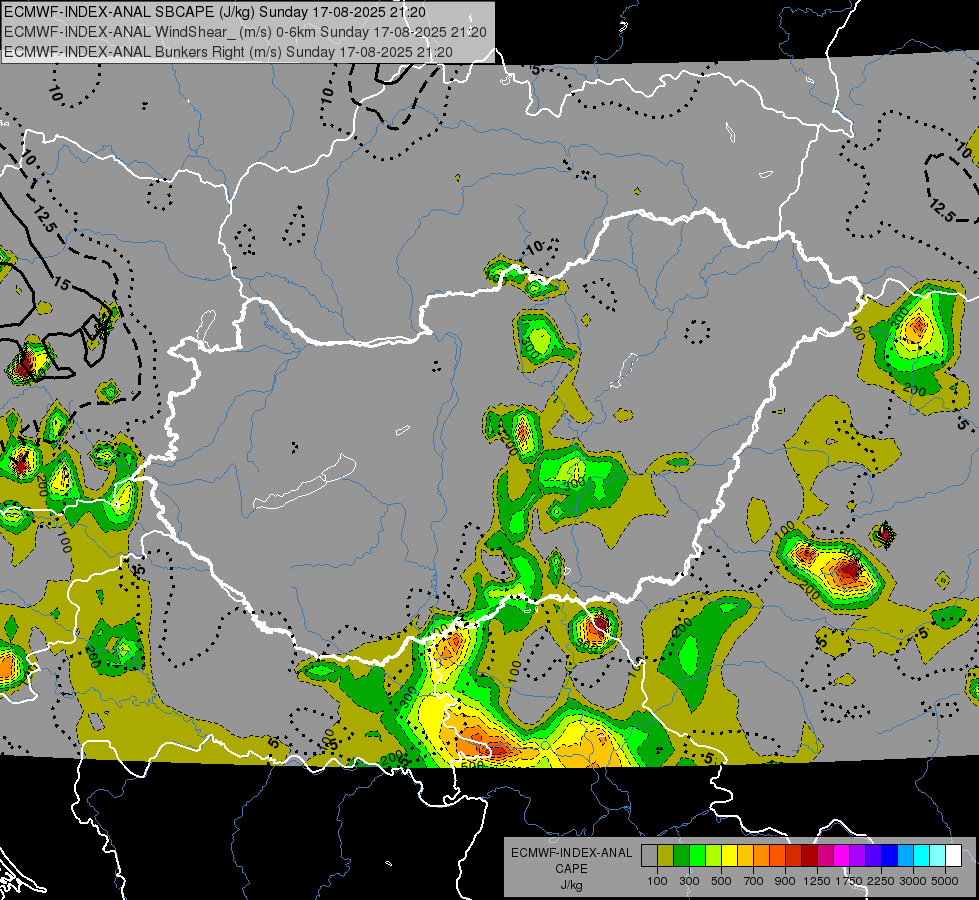Select the yellow-green legend swatch before 500
979x900 pixels.
[x=714, y=856]
